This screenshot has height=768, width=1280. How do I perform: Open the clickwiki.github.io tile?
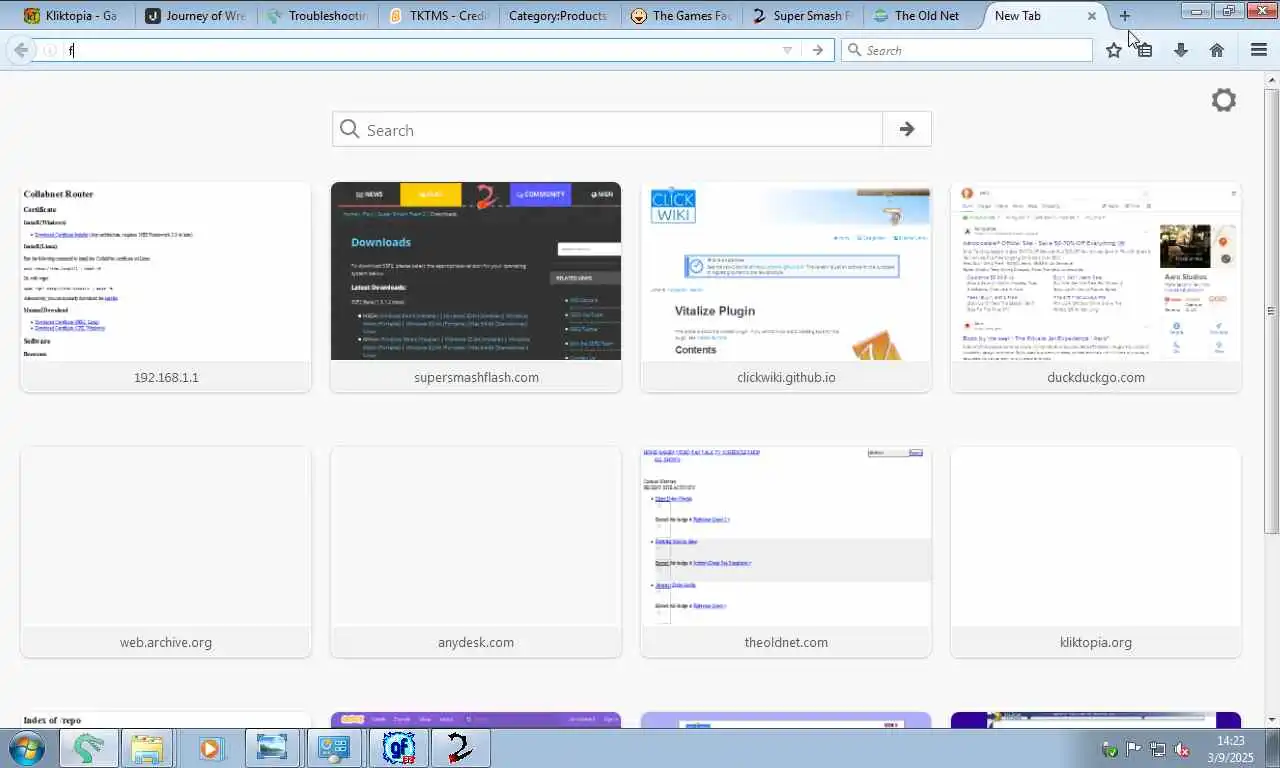786,287
